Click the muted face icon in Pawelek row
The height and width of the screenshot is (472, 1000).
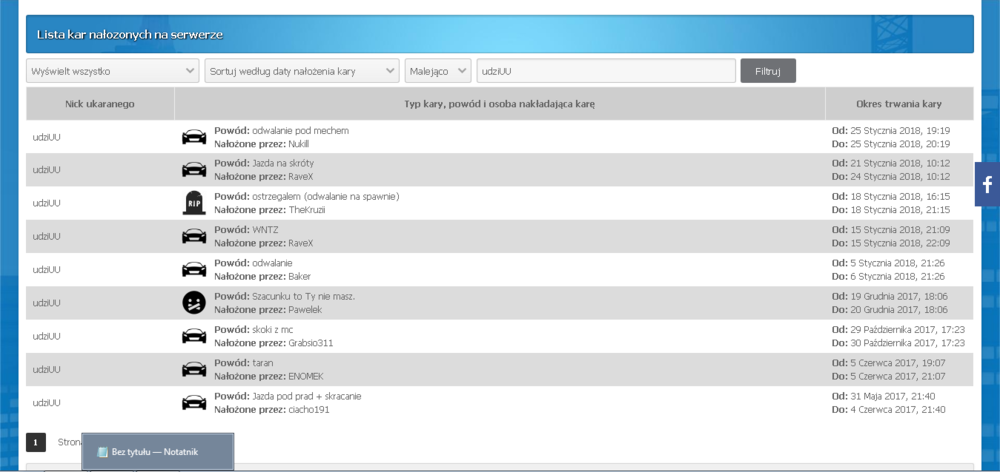click(x=194, y=302)
